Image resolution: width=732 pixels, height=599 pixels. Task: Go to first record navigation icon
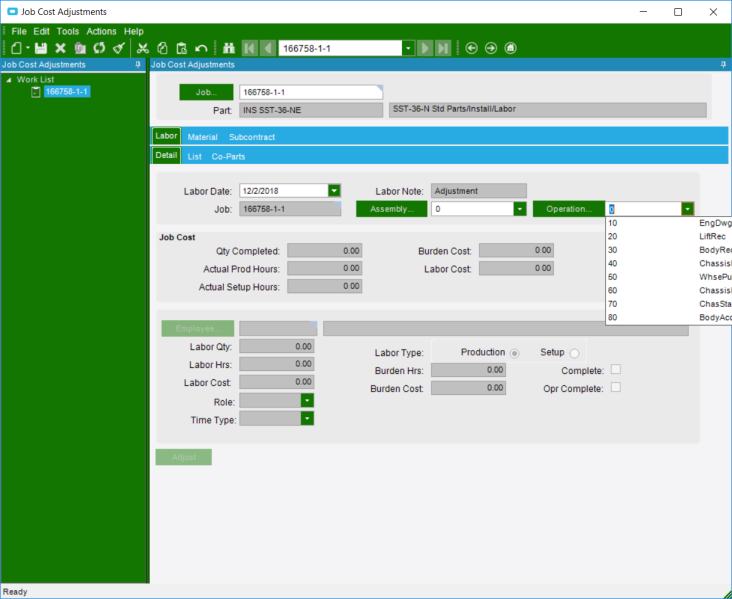tap(250, 48)
